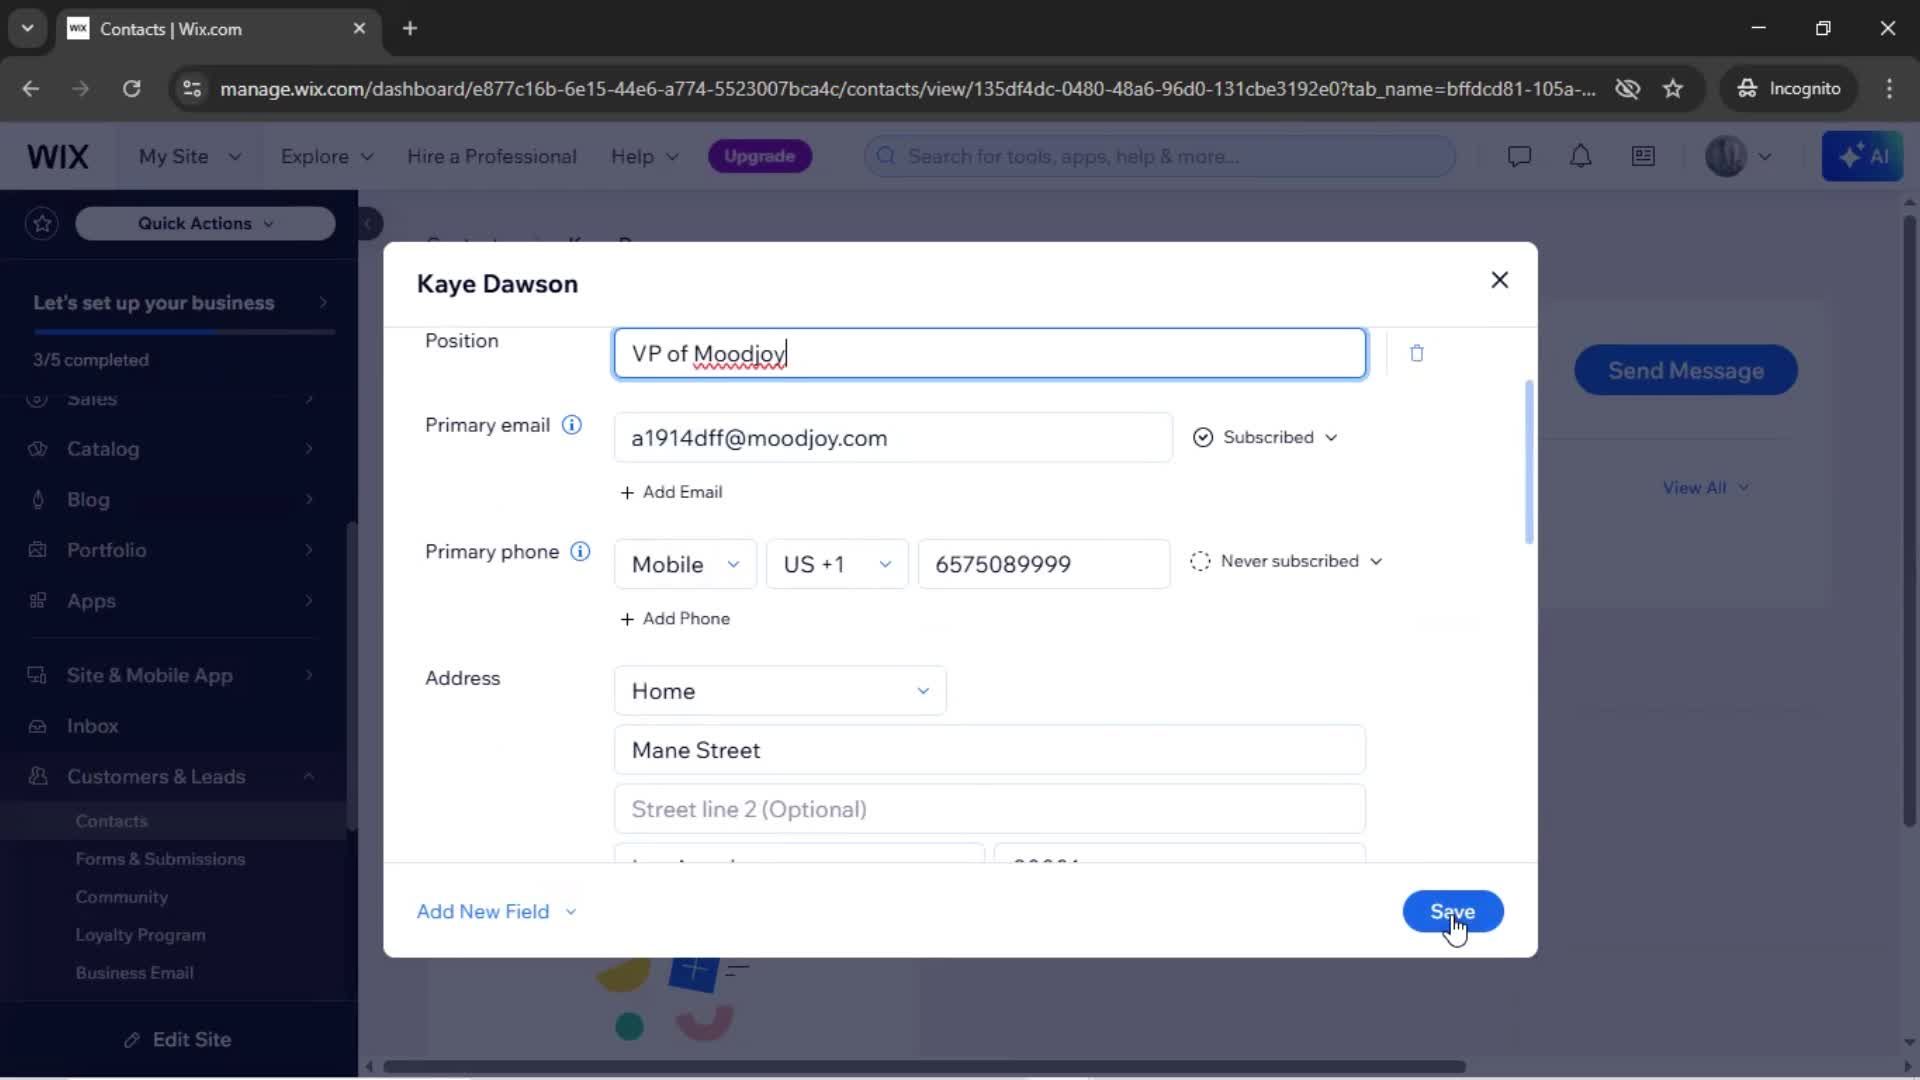Open the news feed icon in header
This screenshot has height=1080, width=1920.
1643,156
